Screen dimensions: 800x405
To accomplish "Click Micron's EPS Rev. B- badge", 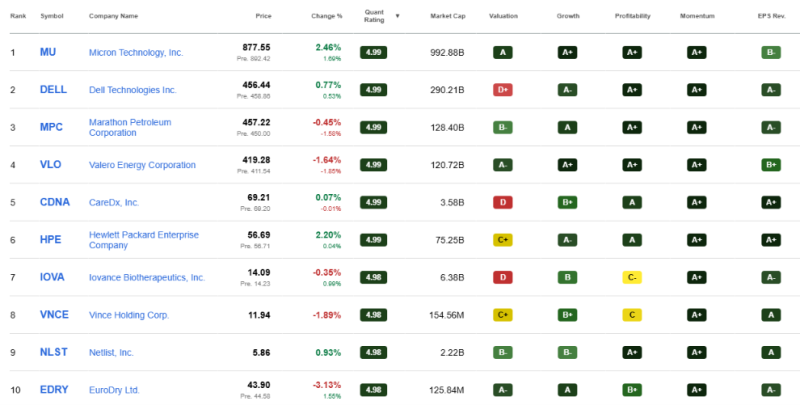I will [x=771, y=53].
